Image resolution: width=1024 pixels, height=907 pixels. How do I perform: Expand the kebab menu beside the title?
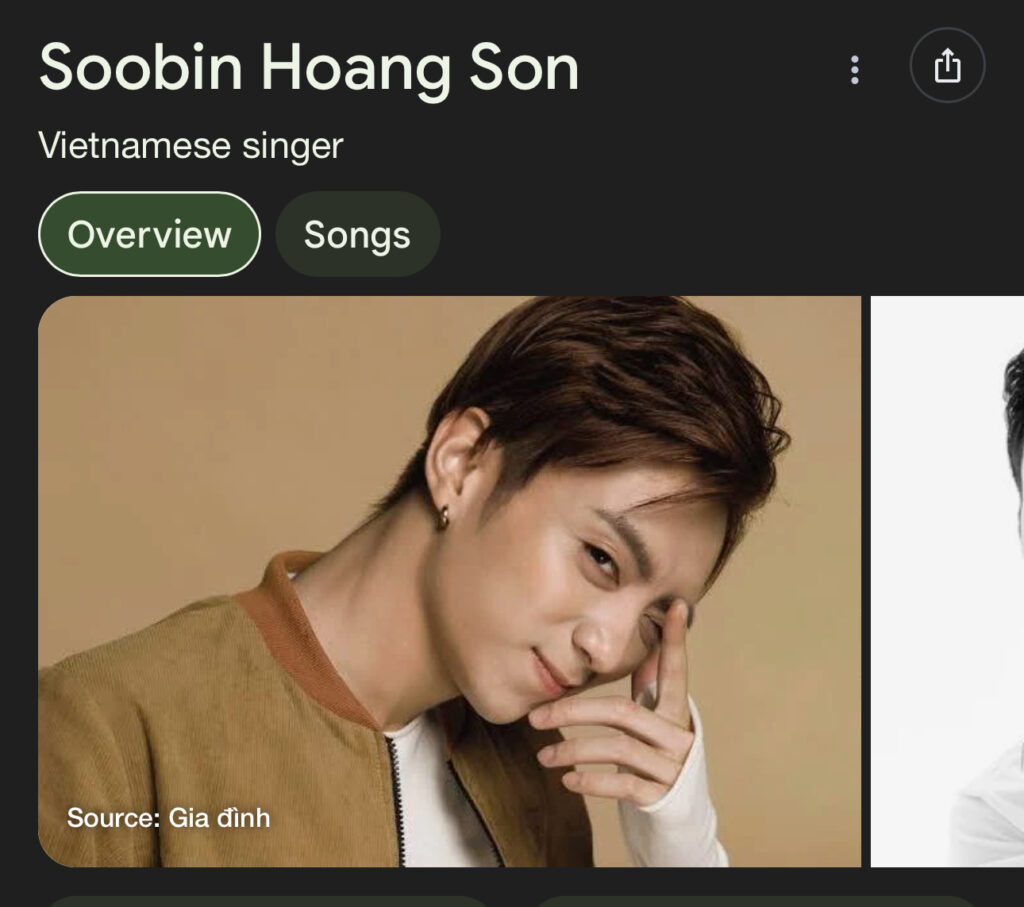pyautogui.click(x=854, y=69)
